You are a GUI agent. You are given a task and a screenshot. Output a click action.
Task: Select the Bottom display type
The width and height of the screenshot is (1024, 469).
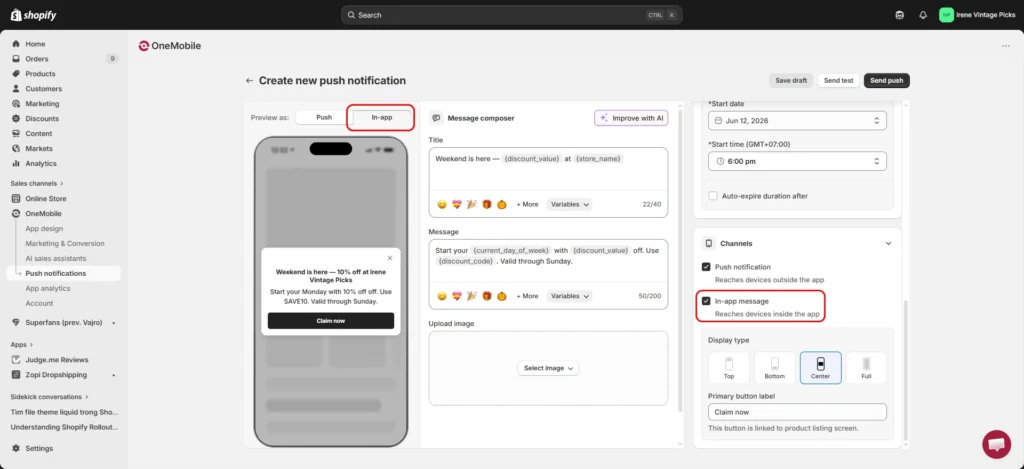[775, 368]
